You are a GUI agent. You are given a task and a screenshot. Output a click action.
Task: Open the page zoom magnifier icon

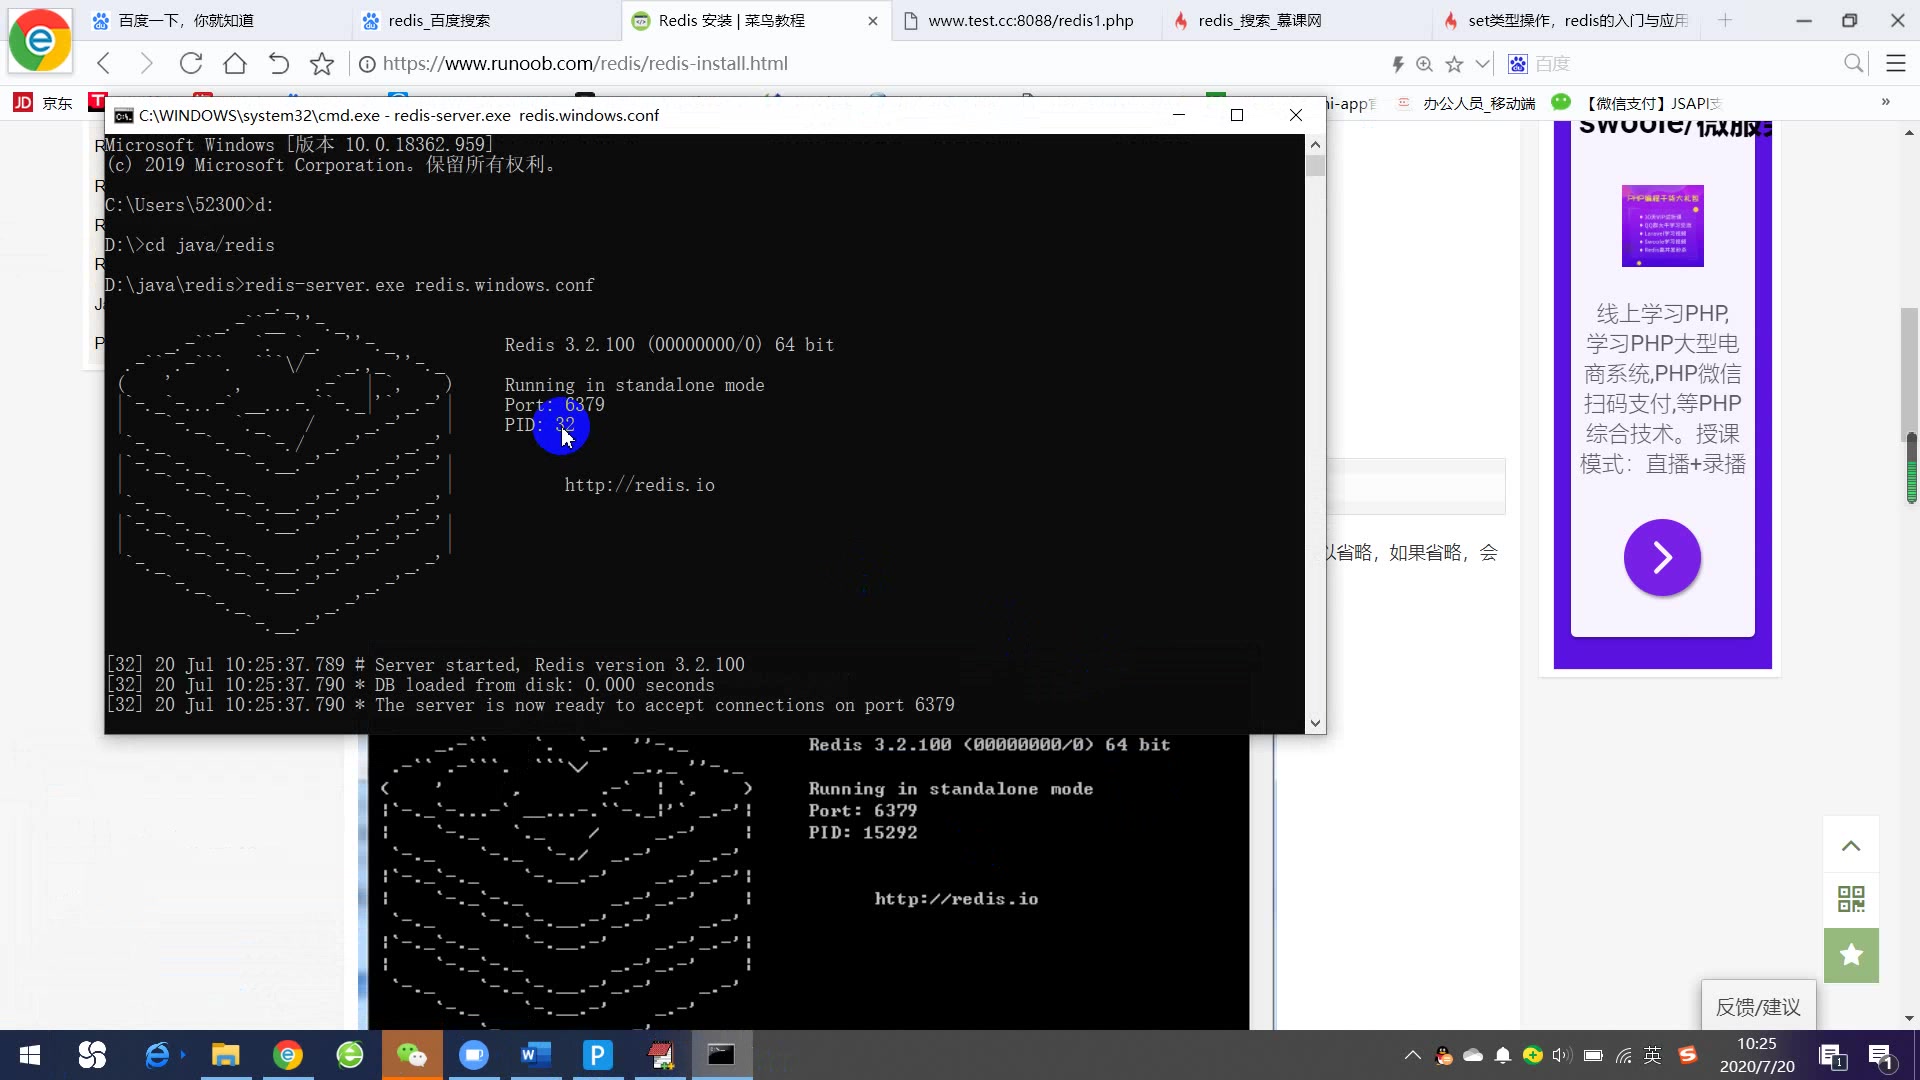click(x=1425, y=64)
